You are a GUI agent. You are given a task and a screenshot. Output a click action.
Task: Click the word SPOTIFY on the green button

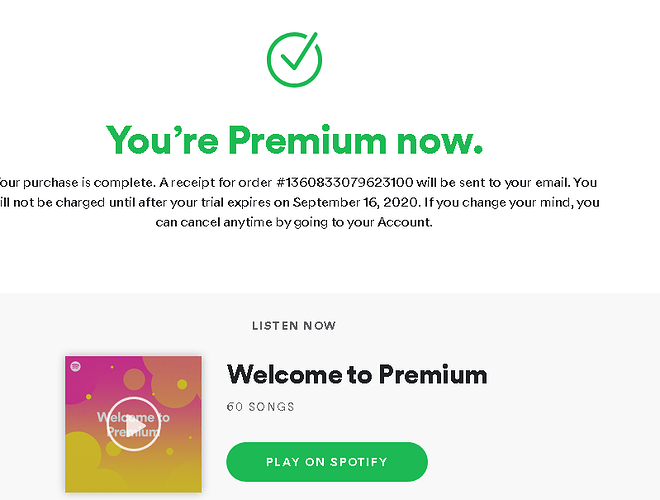point(359,462)
